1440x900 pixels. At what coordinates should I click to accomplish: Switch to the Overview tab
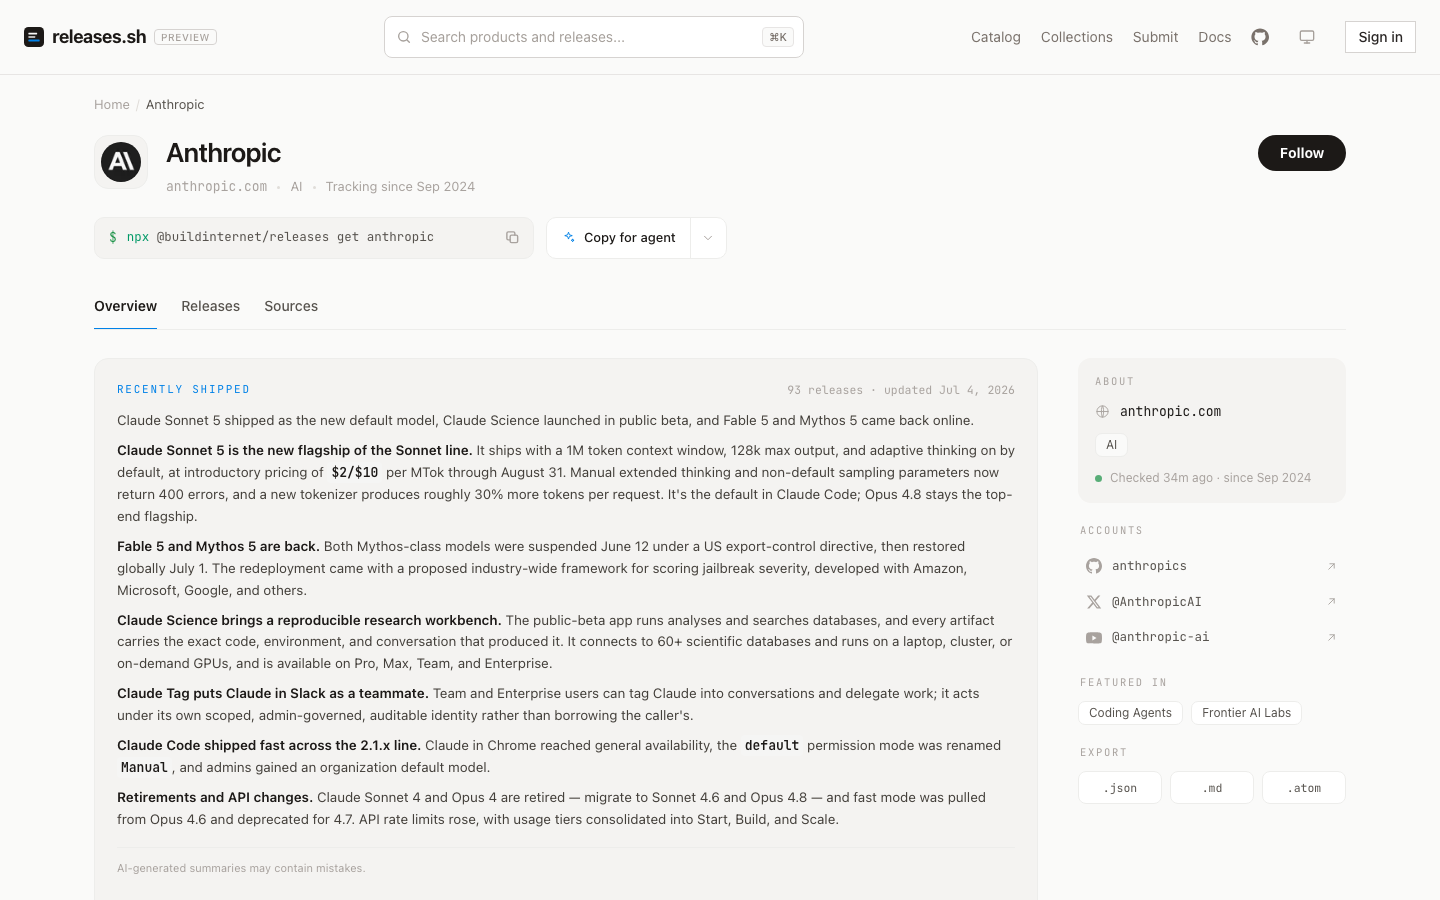[125, 306]
